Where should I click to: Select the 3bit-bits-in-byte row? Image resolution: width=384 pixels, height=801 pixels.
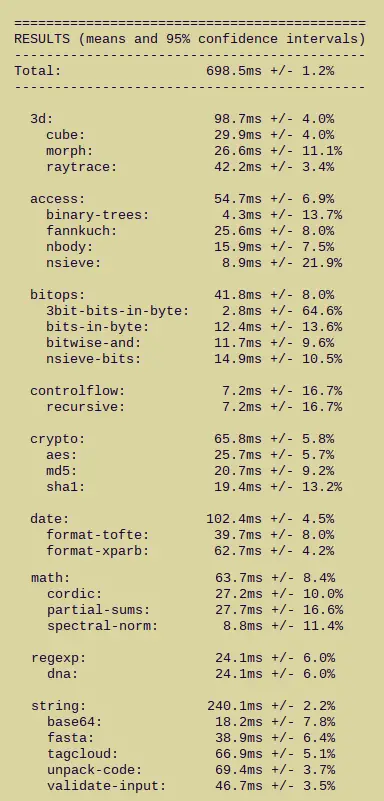(x=194, y=311)
